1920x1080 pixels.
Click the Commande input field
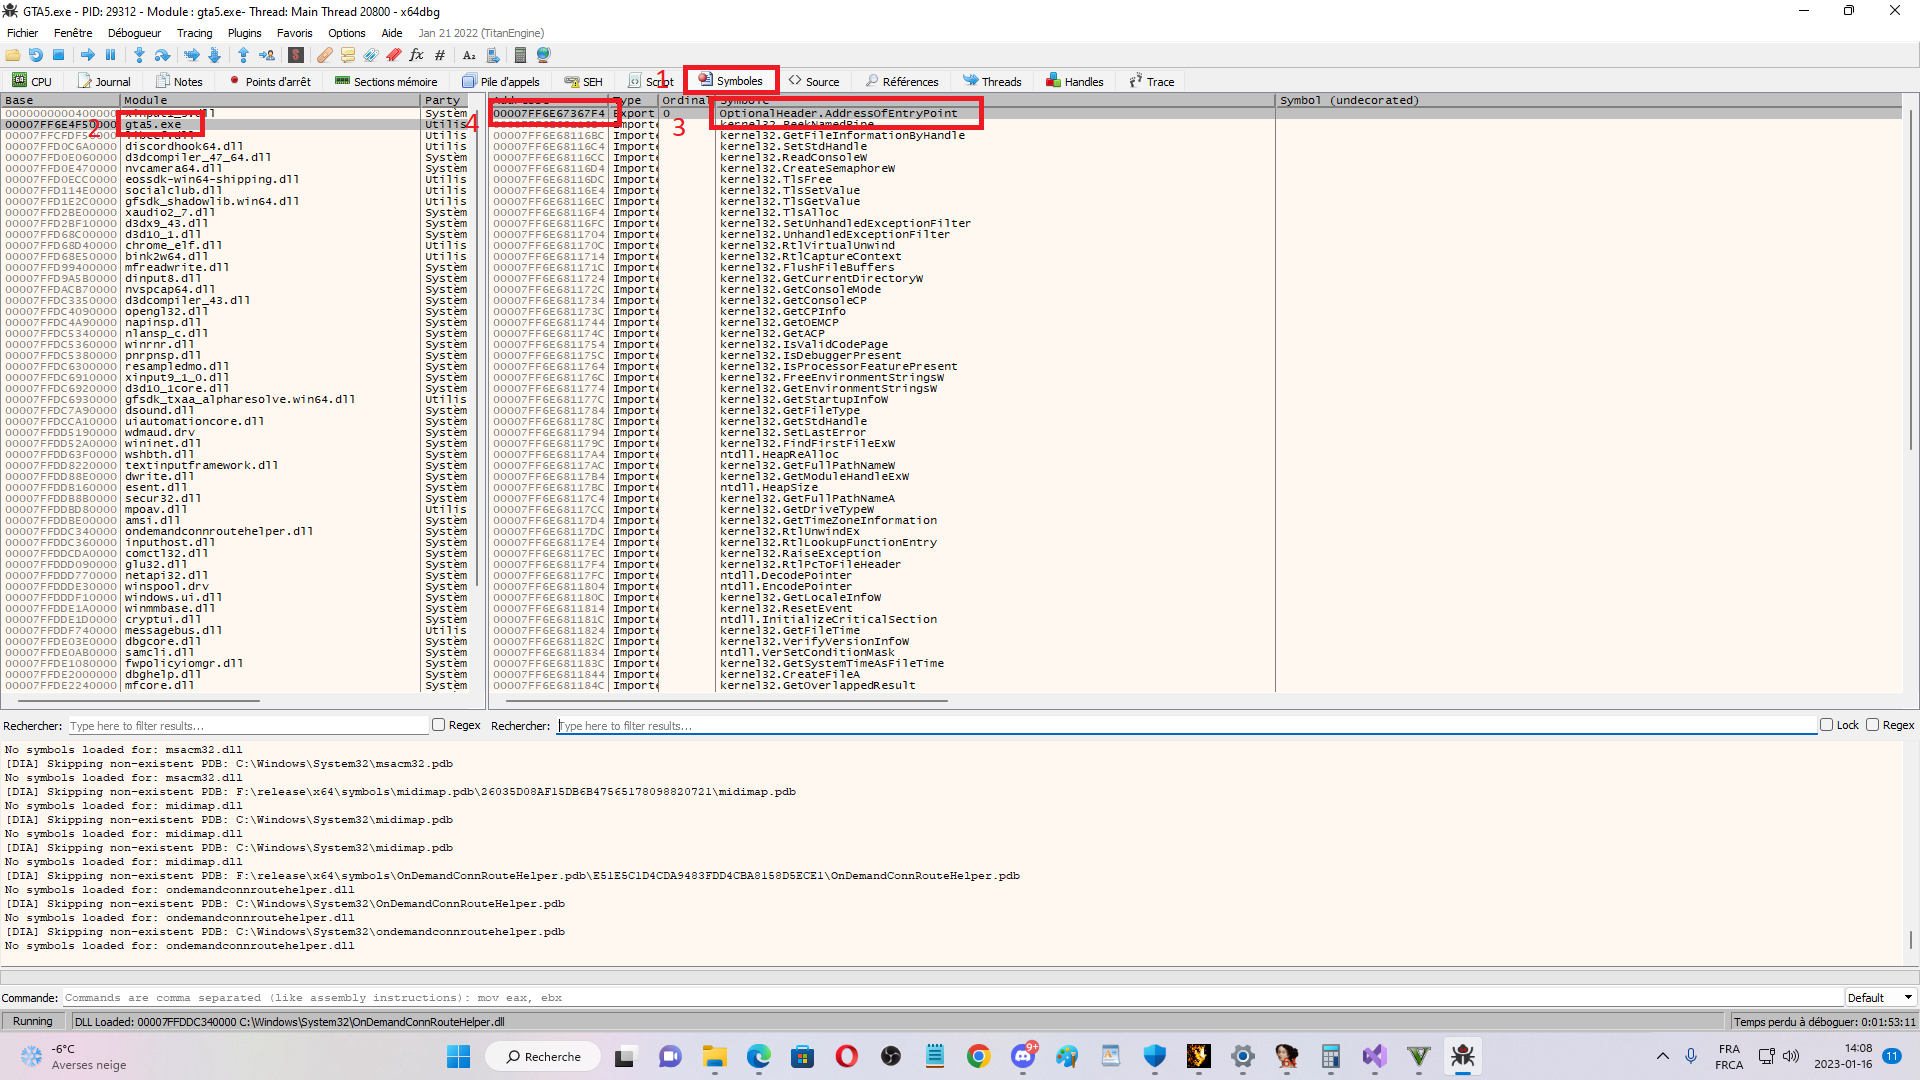point(954,997)
